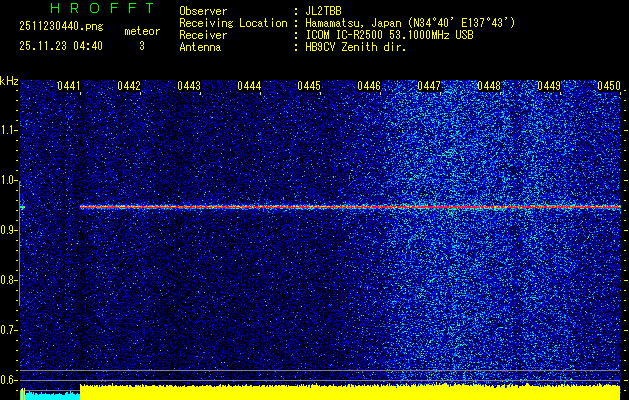Click the kHz axis unit label
The height and width of the screenshot is (400, 629).
click(x=9, y=80)
